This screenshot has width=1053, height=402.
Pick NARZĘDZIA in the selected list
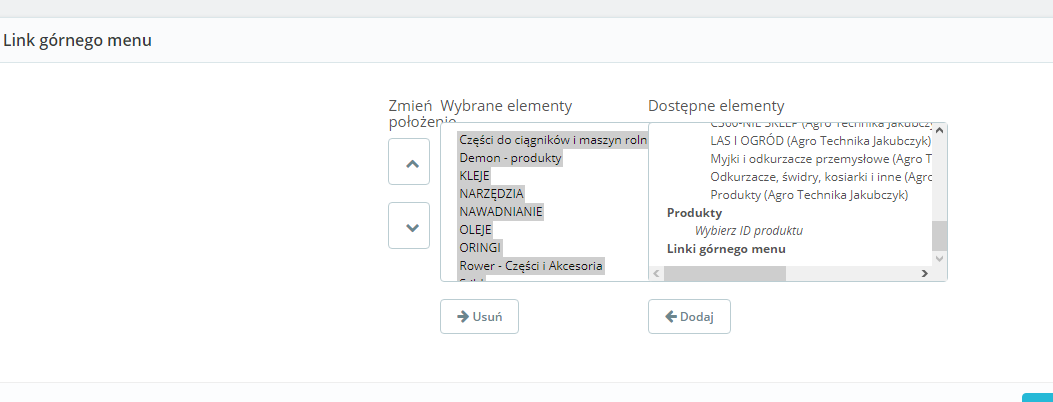[x=491, y=194]
